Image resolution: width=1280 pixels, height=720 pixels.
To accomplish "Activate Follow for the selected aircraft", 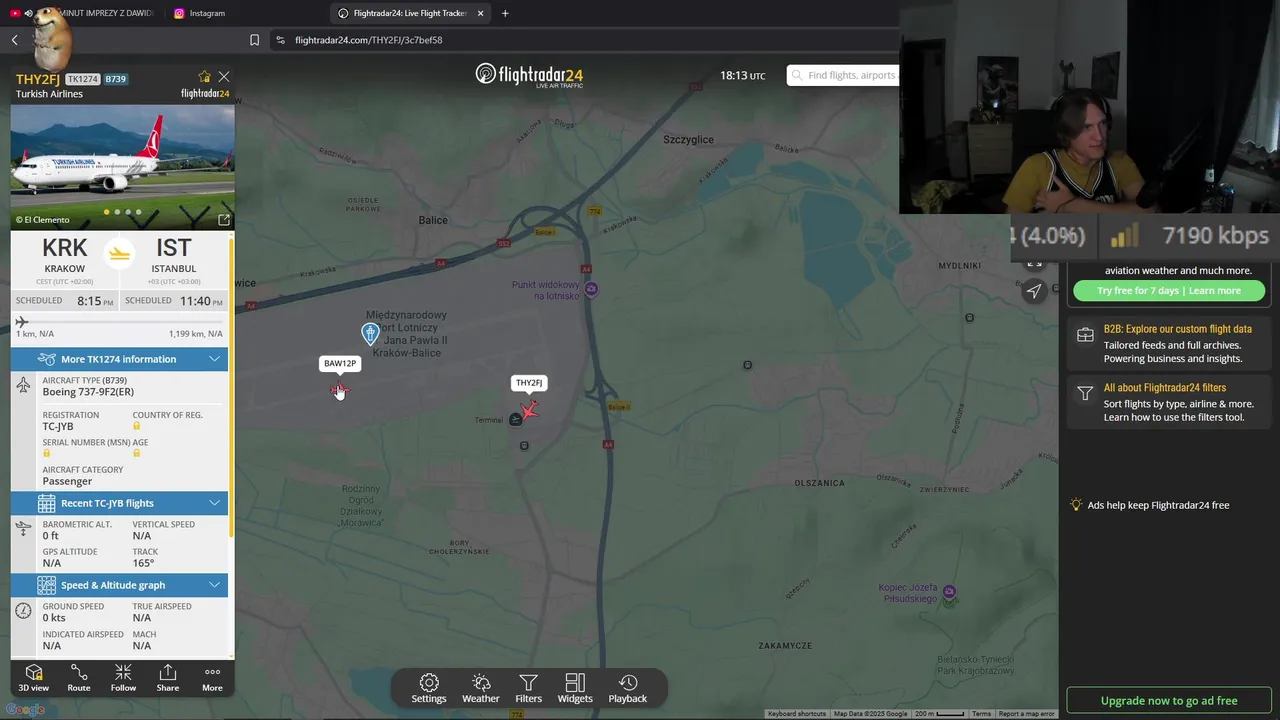I will click(x=123, y=678).
